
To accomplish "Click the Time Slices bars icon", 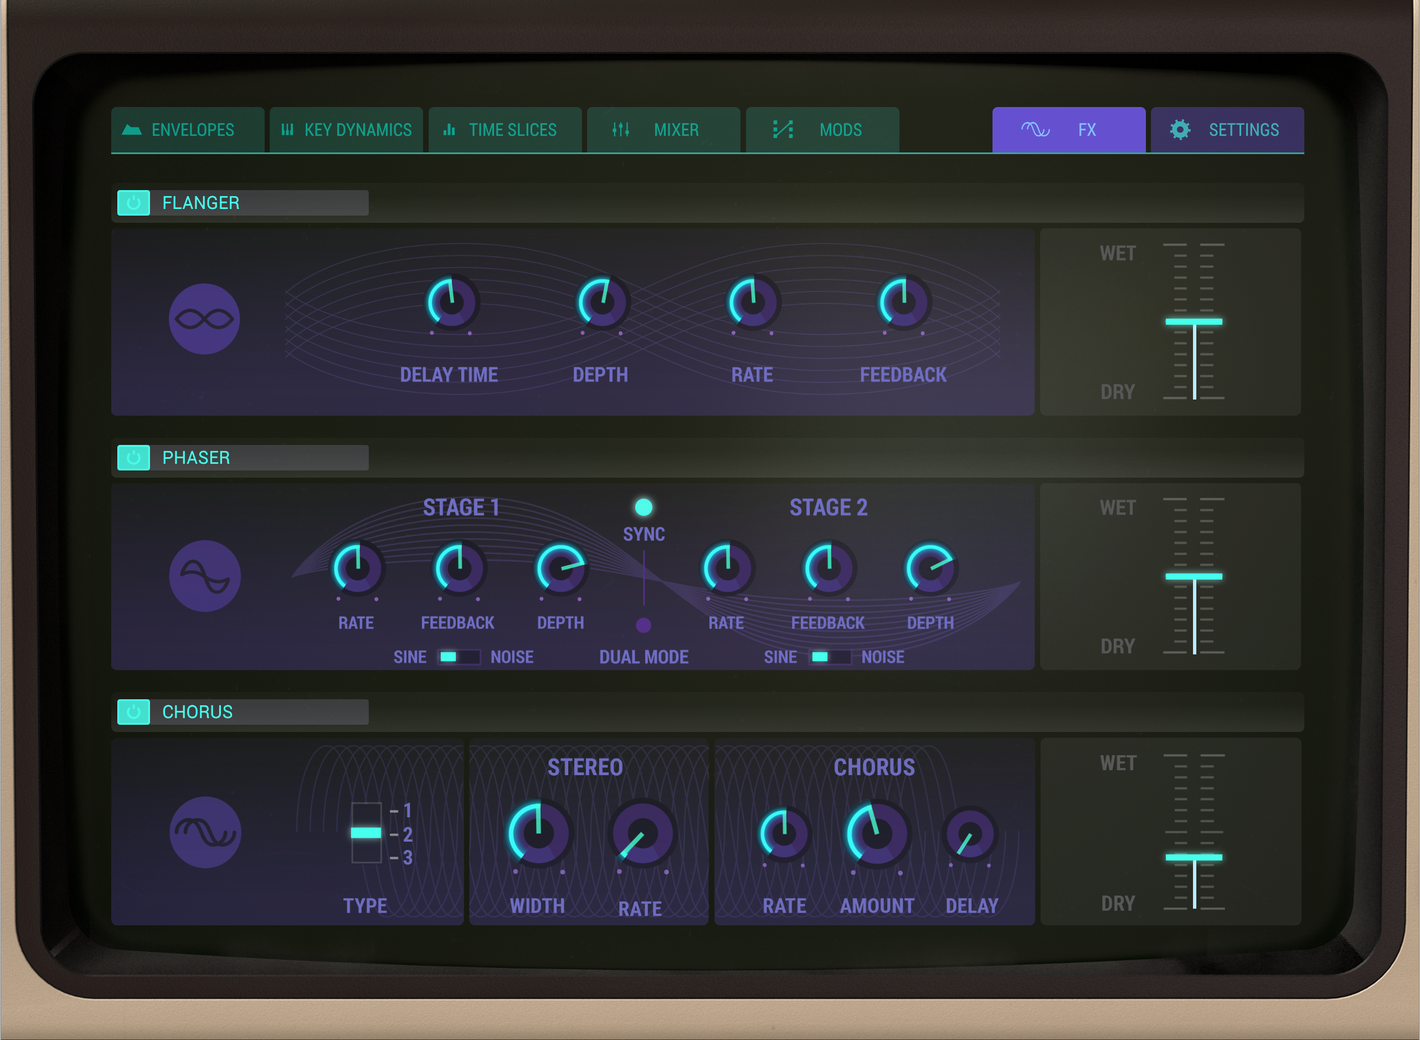I will click(450, 129).
